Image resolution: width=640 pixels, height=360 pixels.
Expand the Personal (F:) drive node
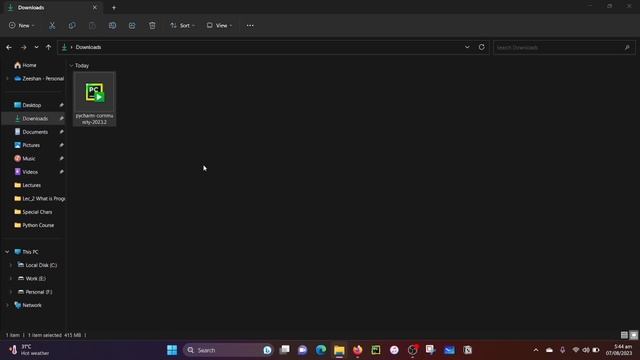point(11,292)
